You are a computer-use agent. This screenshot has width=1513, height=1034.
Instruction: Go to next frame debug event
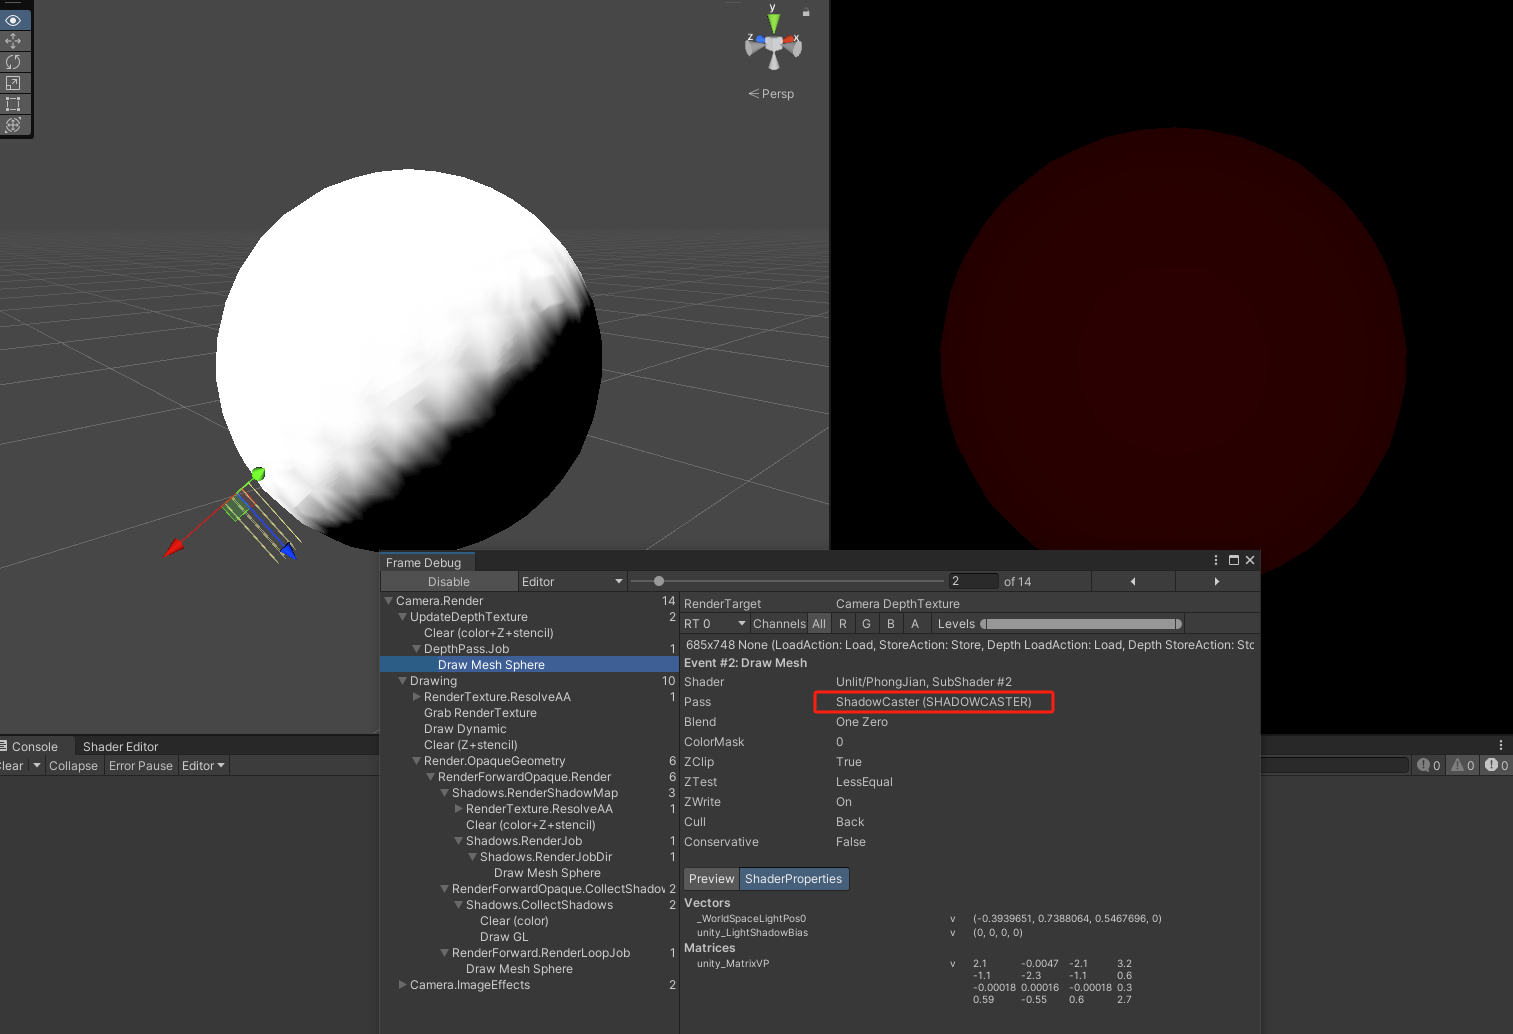(1217, 581)
